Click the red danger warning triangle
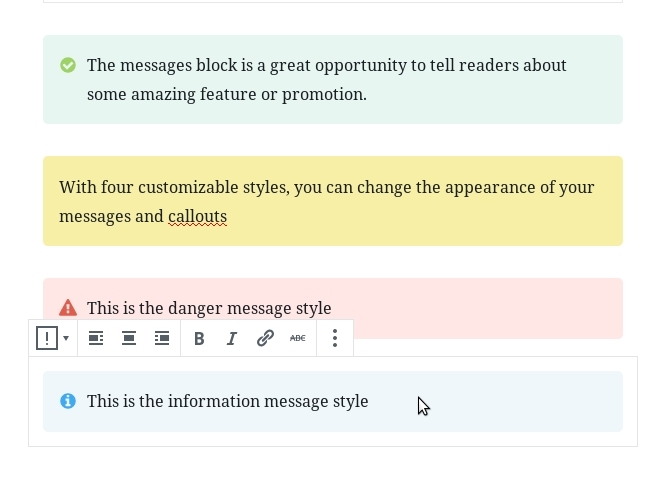The width and height of the screenshot is (657, 487). tap(68, 308)
